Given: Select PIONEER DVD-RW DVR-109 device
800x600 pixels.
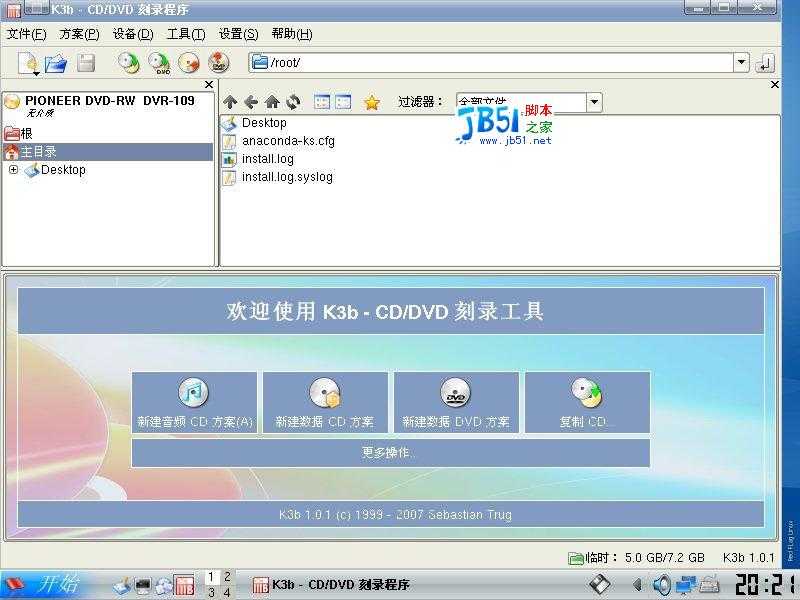Looking at the screenshot, I should tap(109, 101).
